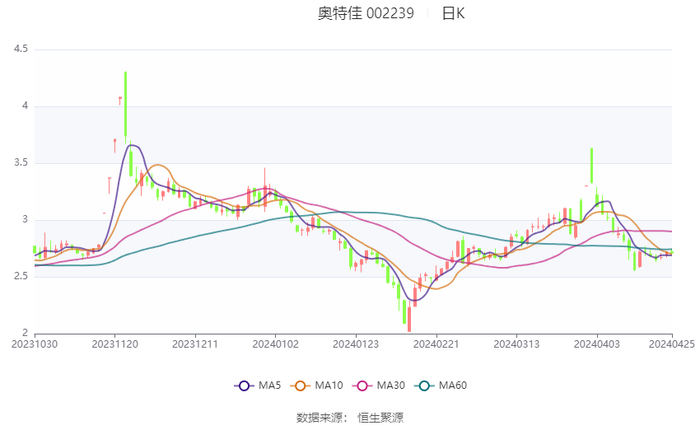Pick the 20240403 date axis label
This screenshot has width=700, height=426.
(596, 343)
